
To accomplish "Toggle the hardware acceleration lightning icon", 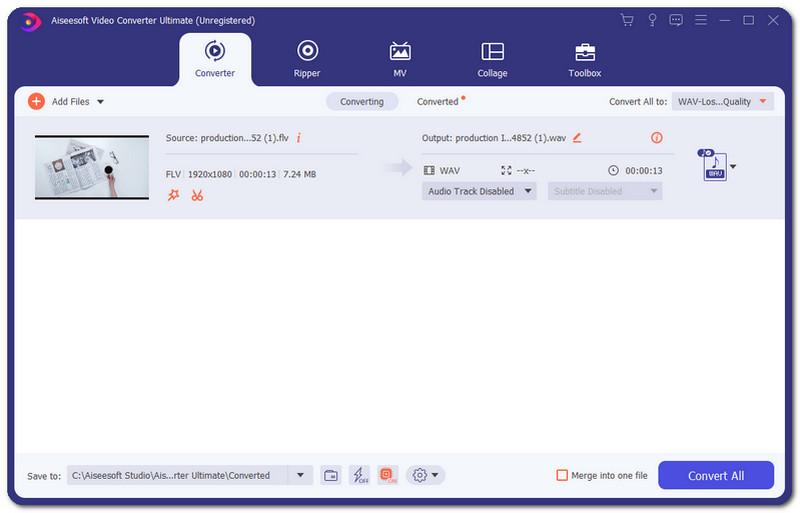I will tap(359, 475).
